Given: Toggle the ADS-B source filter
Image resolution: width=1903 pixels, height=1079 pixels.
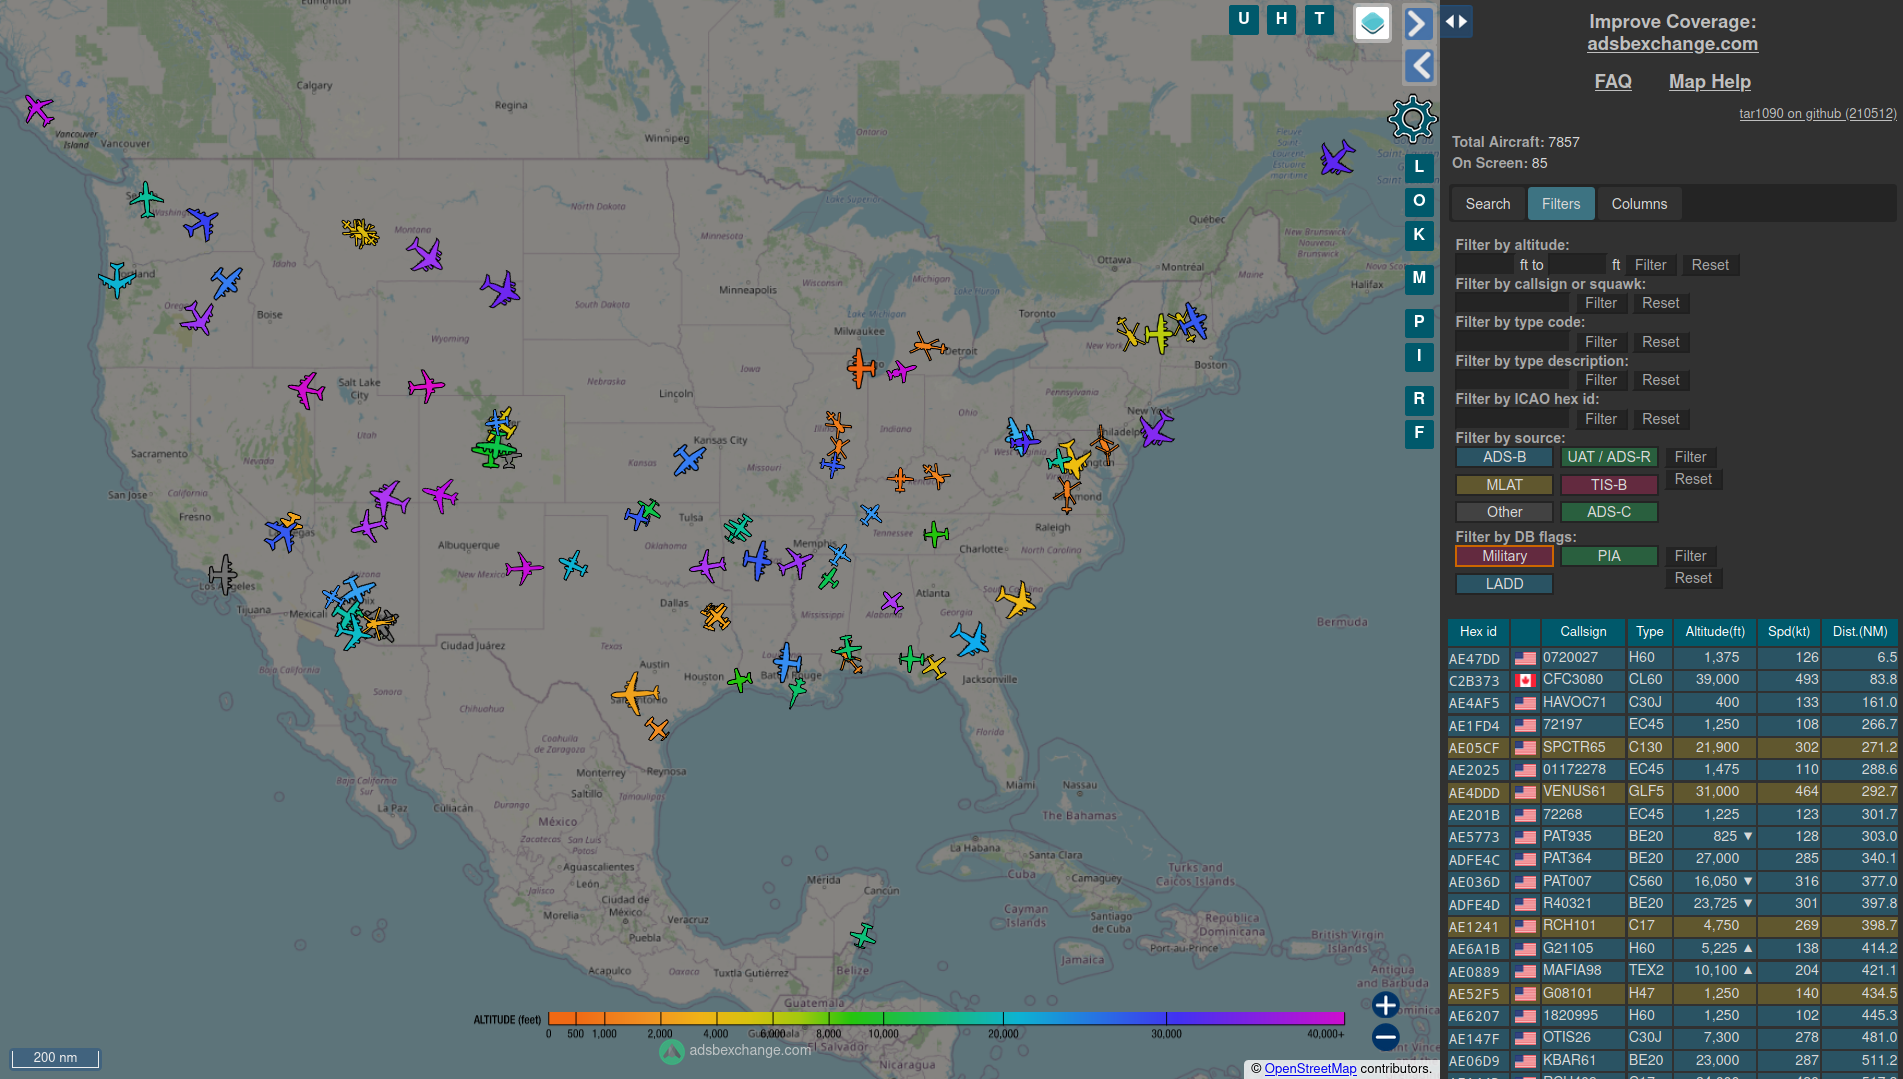Looking at the screenshot, I should tap(1504, 457).
